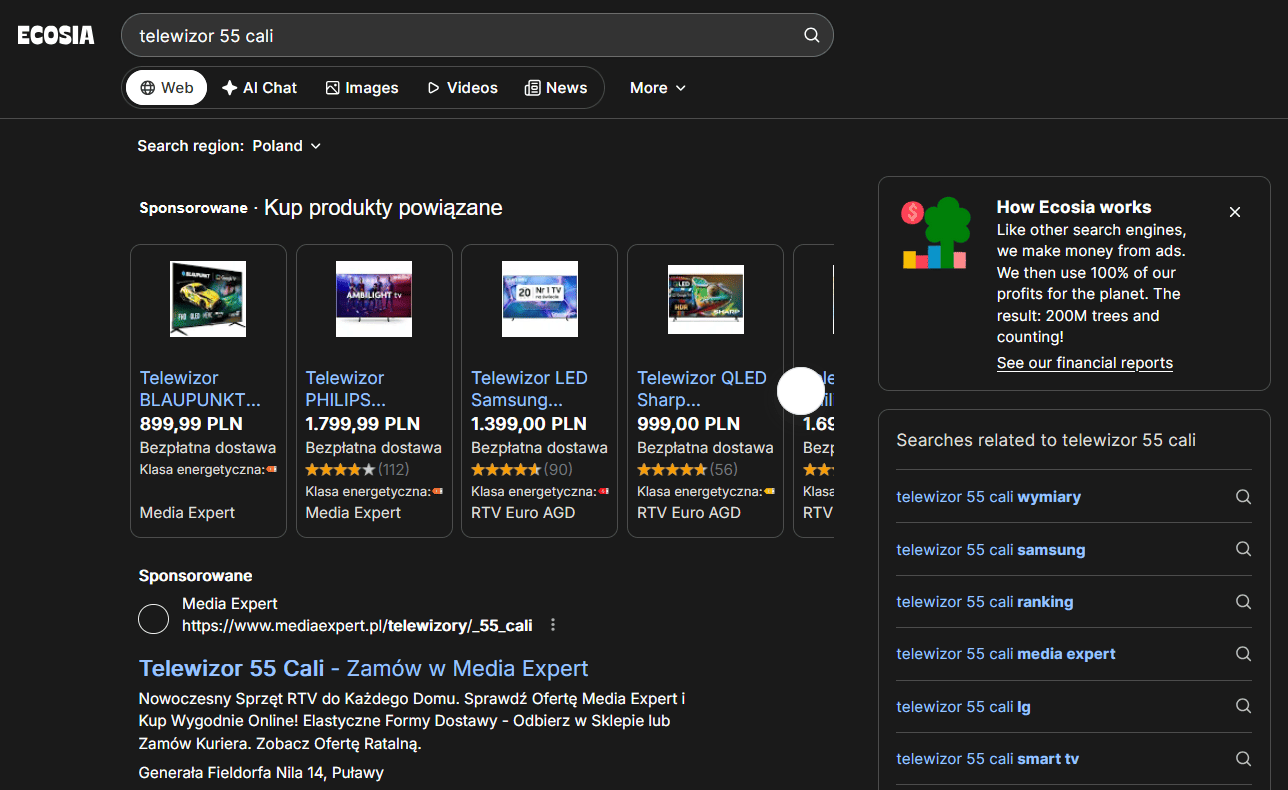Click magnifier icon beside lg suggestion
1288x790 pixels.
pyautogui.click(x=1243, y=706)
